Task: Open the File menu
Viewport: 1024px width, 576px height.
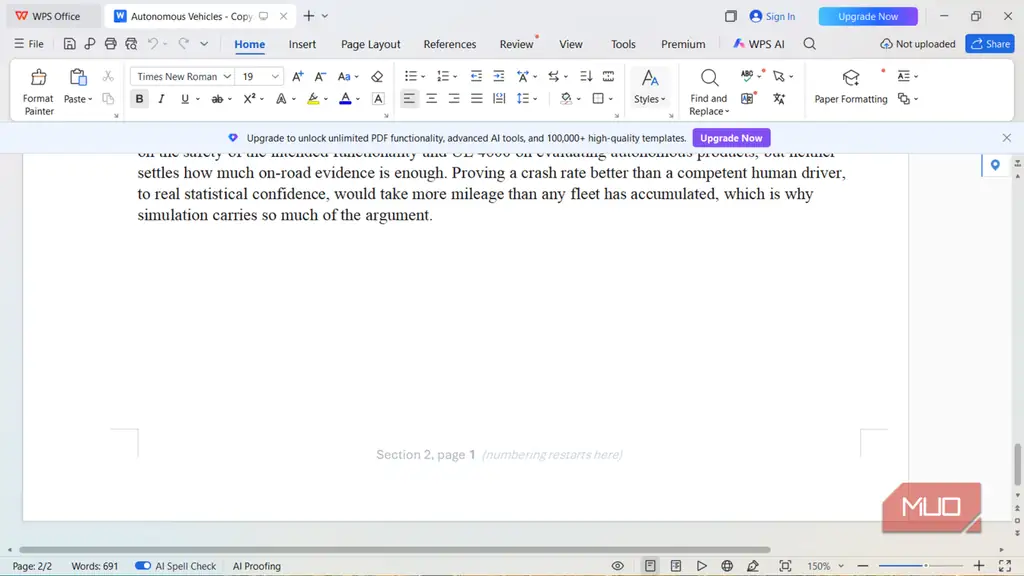Action: pos(29,44)
